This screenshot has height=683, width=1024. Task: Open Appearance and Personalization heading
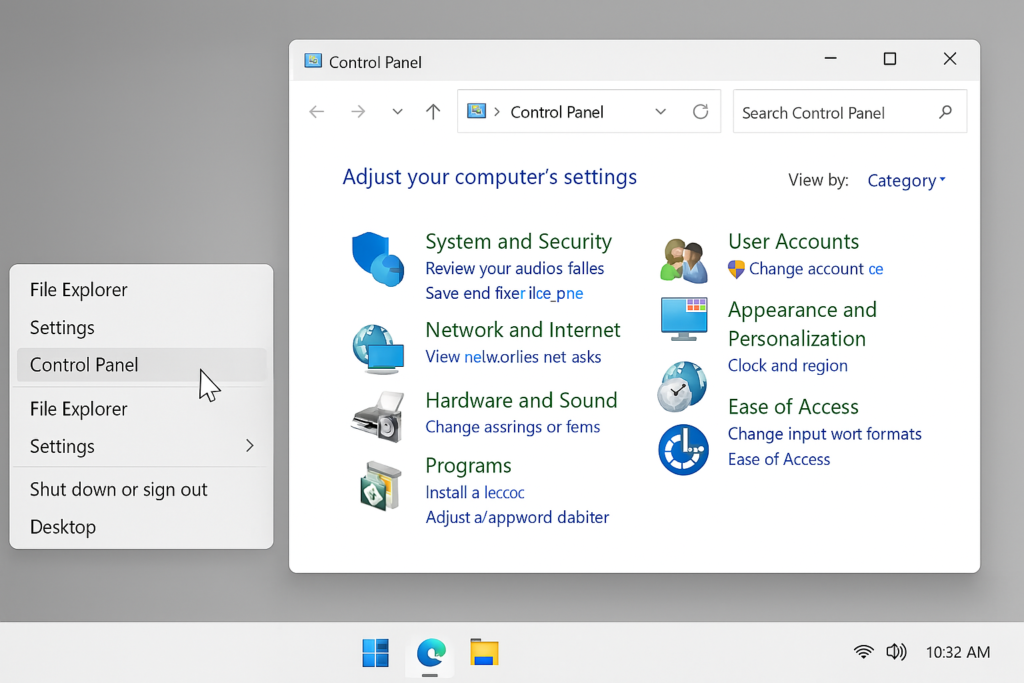pyautogui.click(x=803, y=324)
